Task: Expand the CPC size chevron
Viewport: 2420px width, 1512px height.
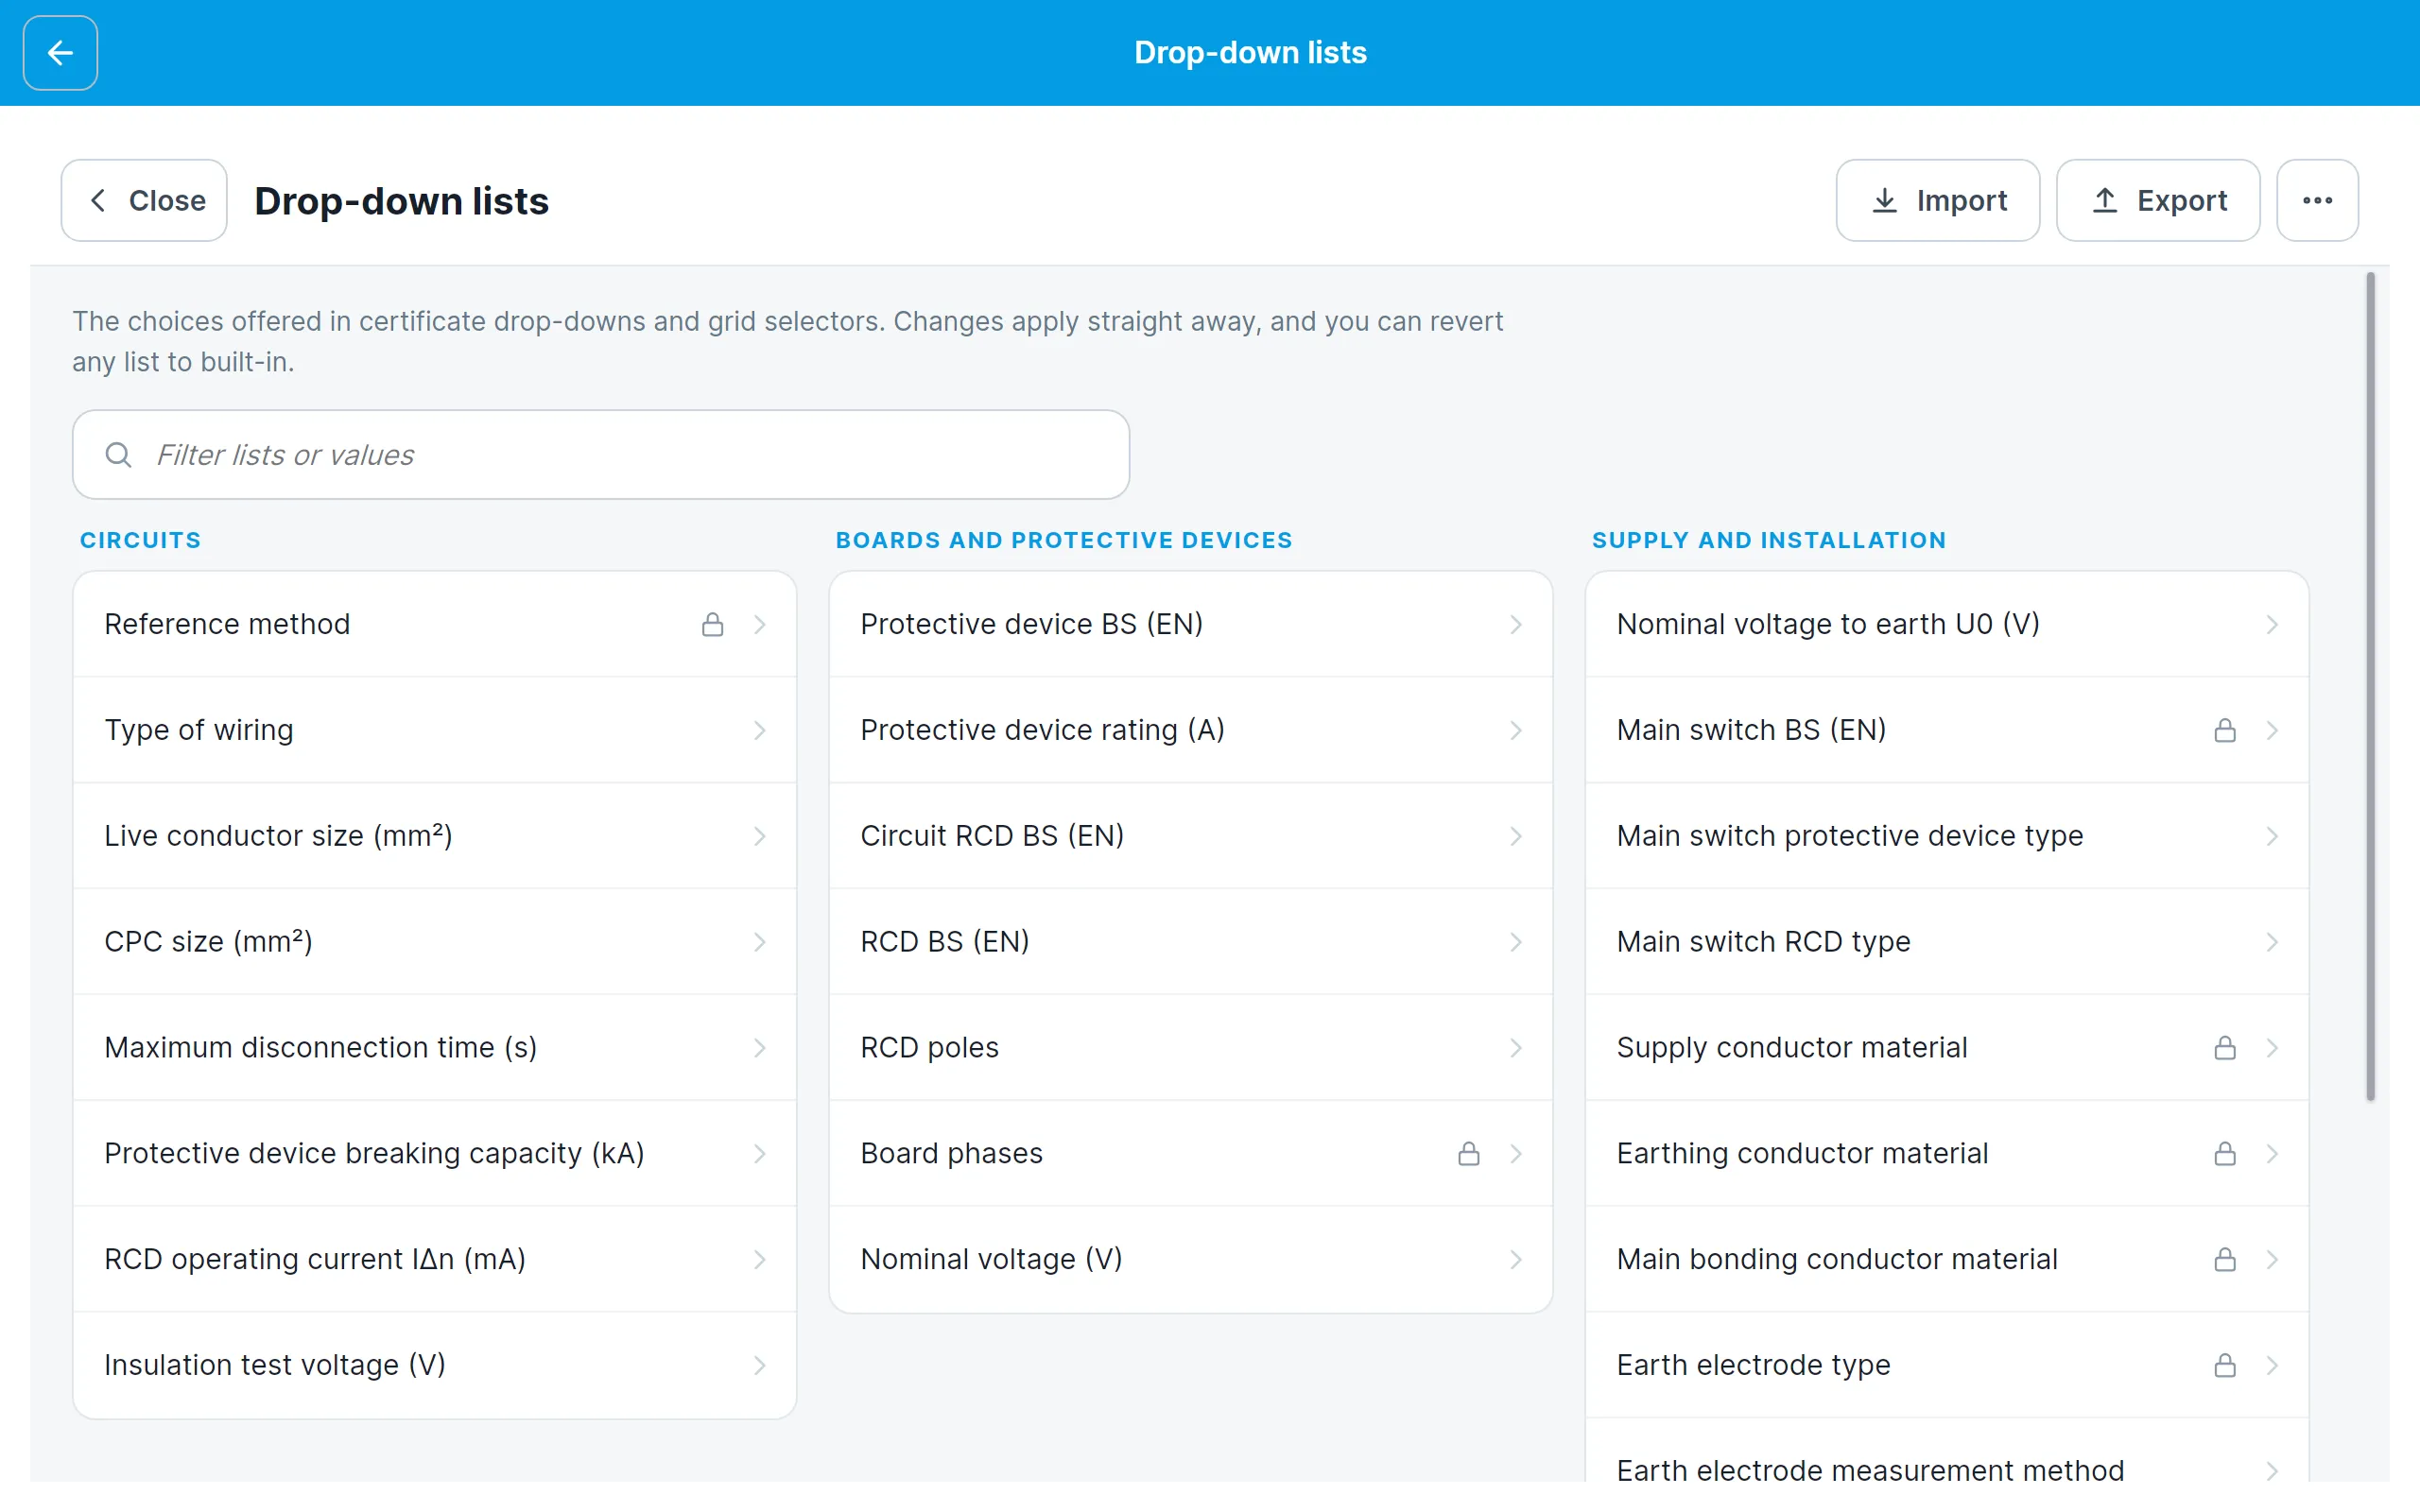Action: pyautogui.click(x=760, y=942)
